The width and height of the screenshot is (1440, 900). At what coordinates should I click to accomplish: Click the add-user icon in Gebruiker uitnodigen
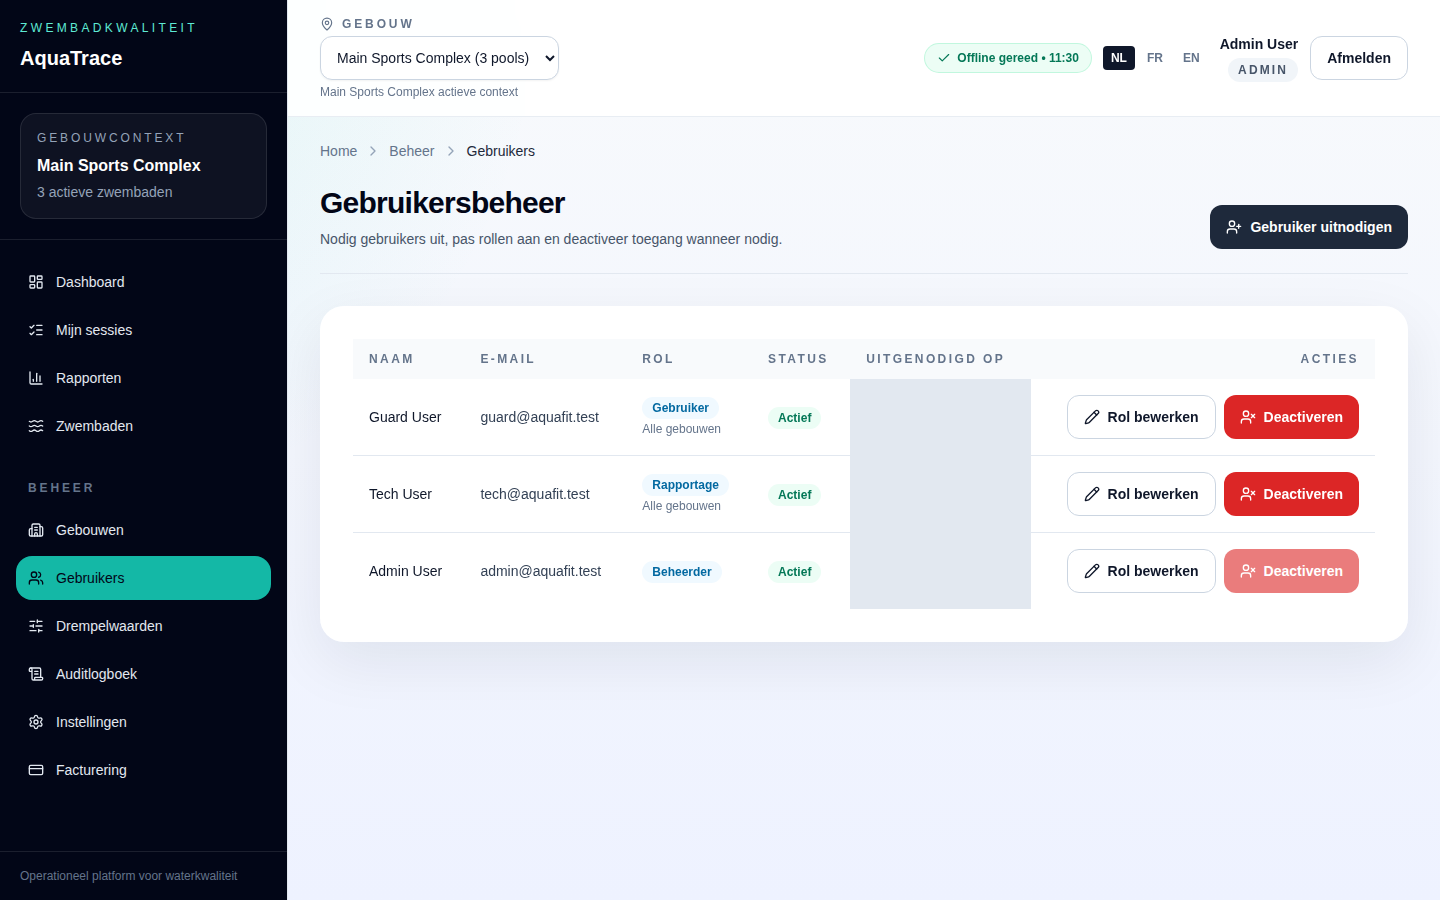(1234, 227)
